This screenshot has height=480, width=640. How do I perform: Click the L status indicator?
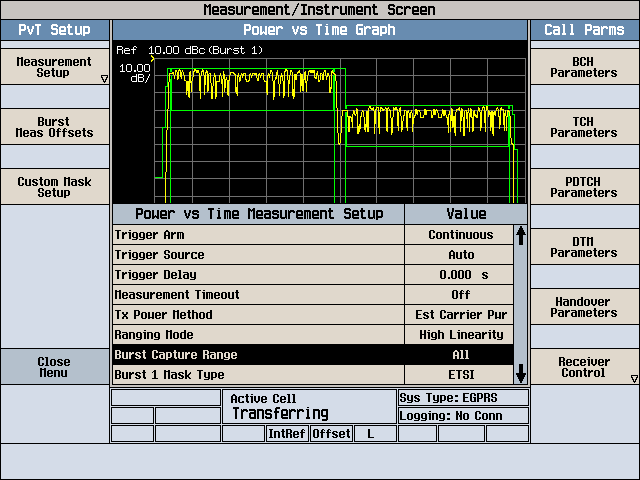[375, 433]
